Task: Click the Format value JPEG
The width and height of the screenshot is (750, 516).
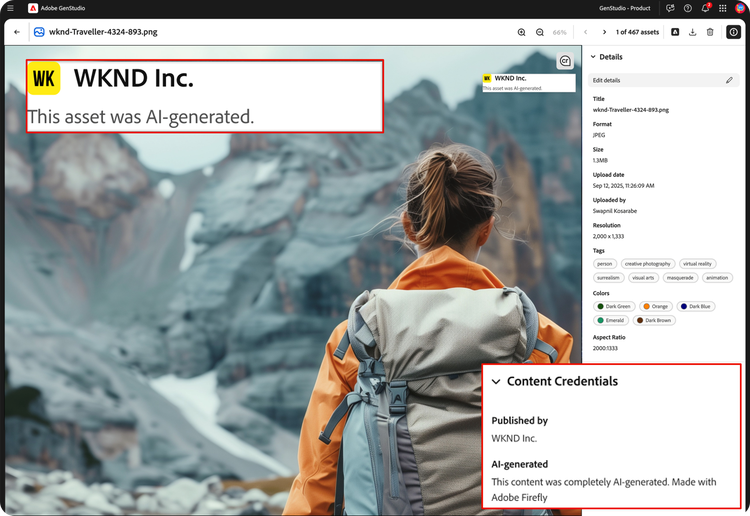Action: tap(599, 135)
